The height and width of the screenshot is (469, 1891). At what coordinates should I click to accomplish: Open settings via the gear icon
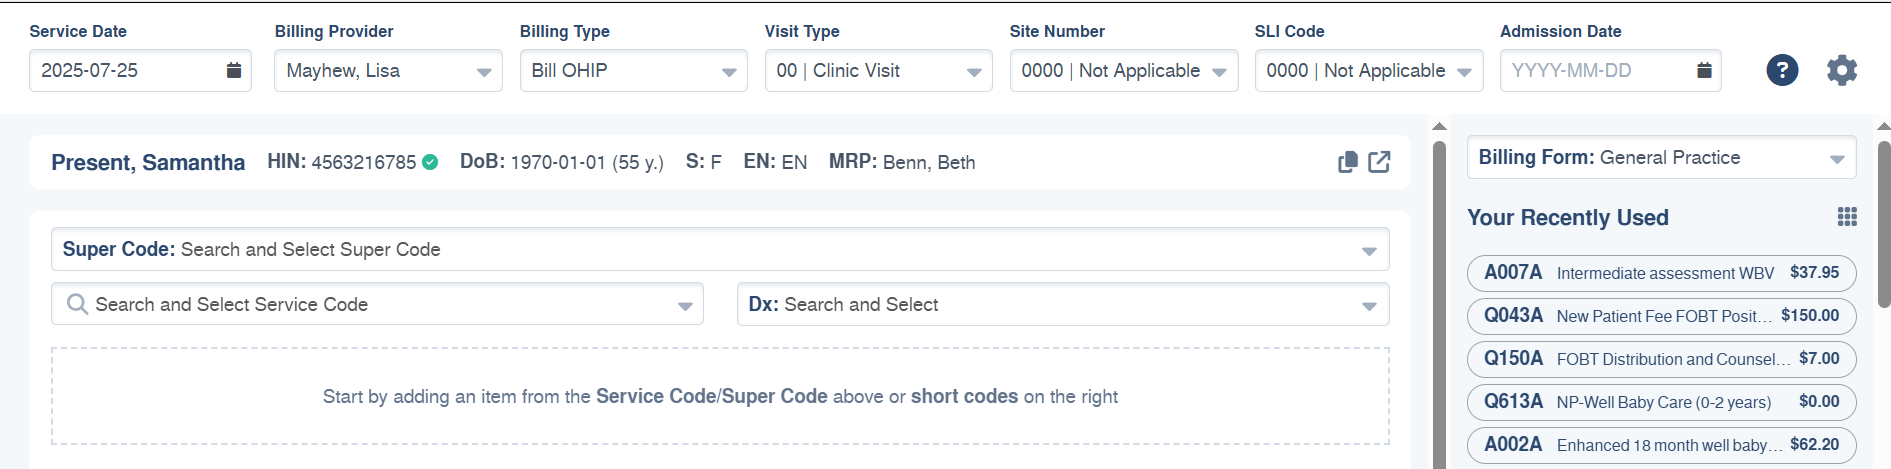[x=1841, y=70]
